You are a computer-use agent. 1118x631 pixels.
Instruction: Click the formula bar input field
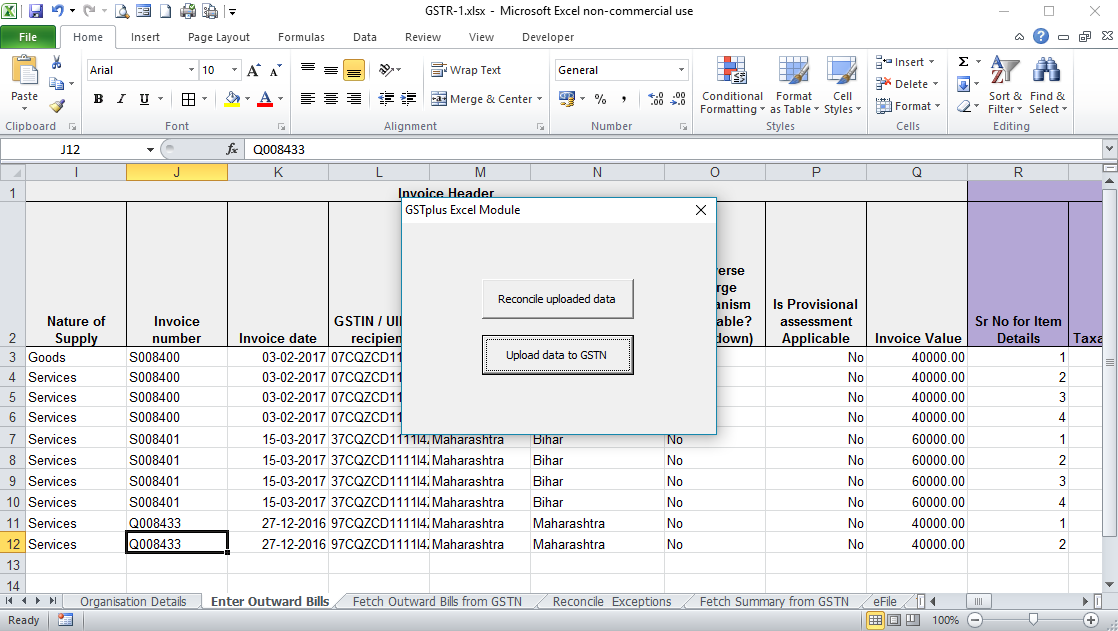point(670,149)
